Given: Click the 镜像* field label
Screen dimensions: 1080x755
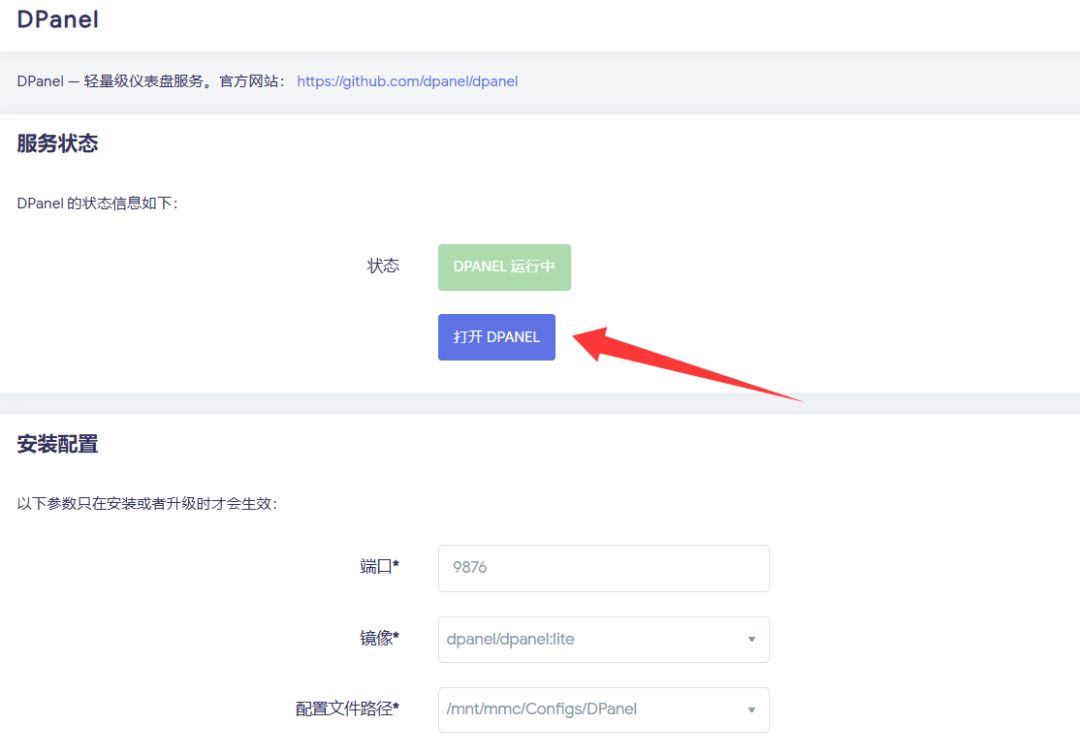Looking at the screenshot, I should pyautogui.click(x=379, y=638).
